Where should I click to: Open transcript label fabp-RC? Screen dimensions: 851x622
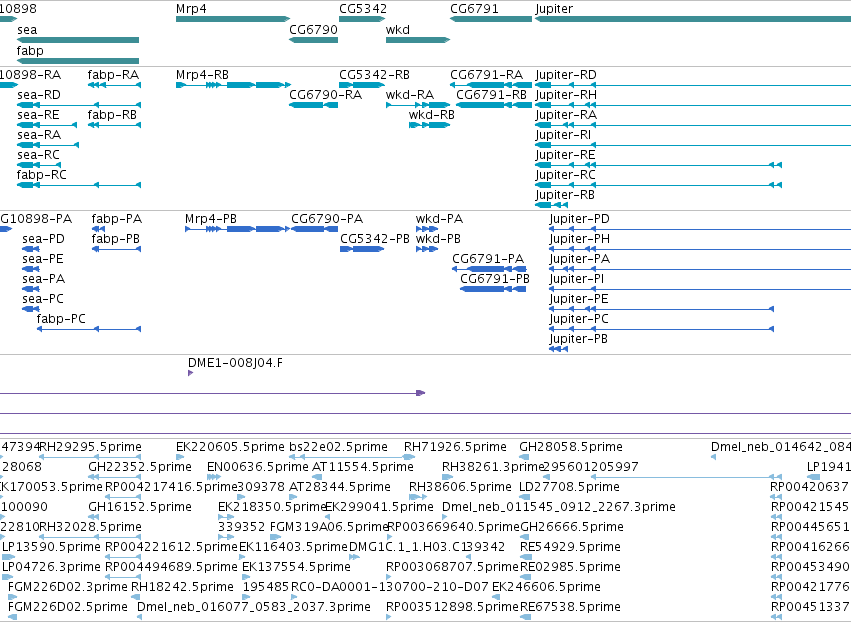42,175
